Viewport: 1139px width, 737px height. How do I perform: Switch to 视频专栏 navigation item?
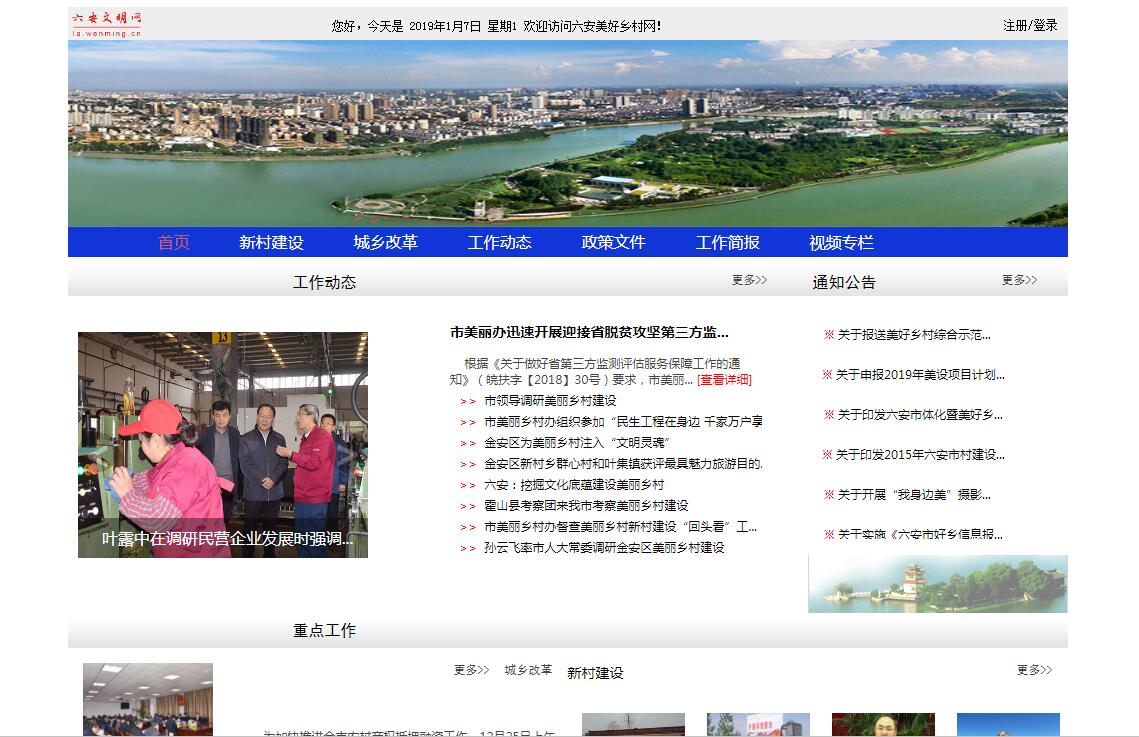click(841, 242)
